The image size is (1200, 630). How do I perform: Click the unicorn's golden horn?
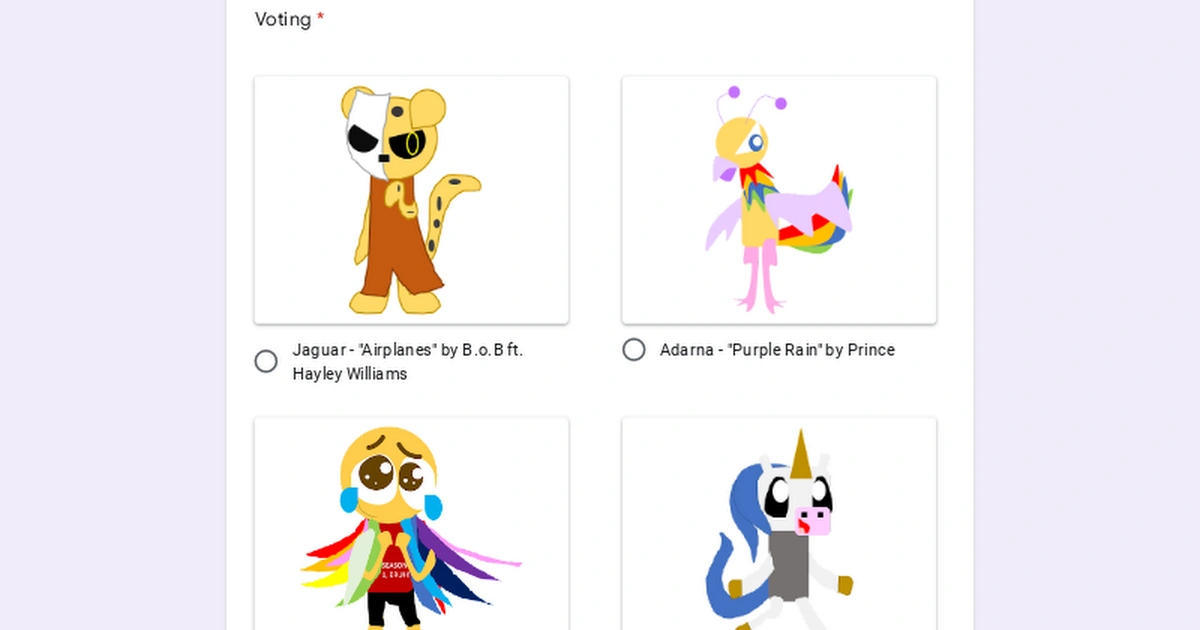801,453
